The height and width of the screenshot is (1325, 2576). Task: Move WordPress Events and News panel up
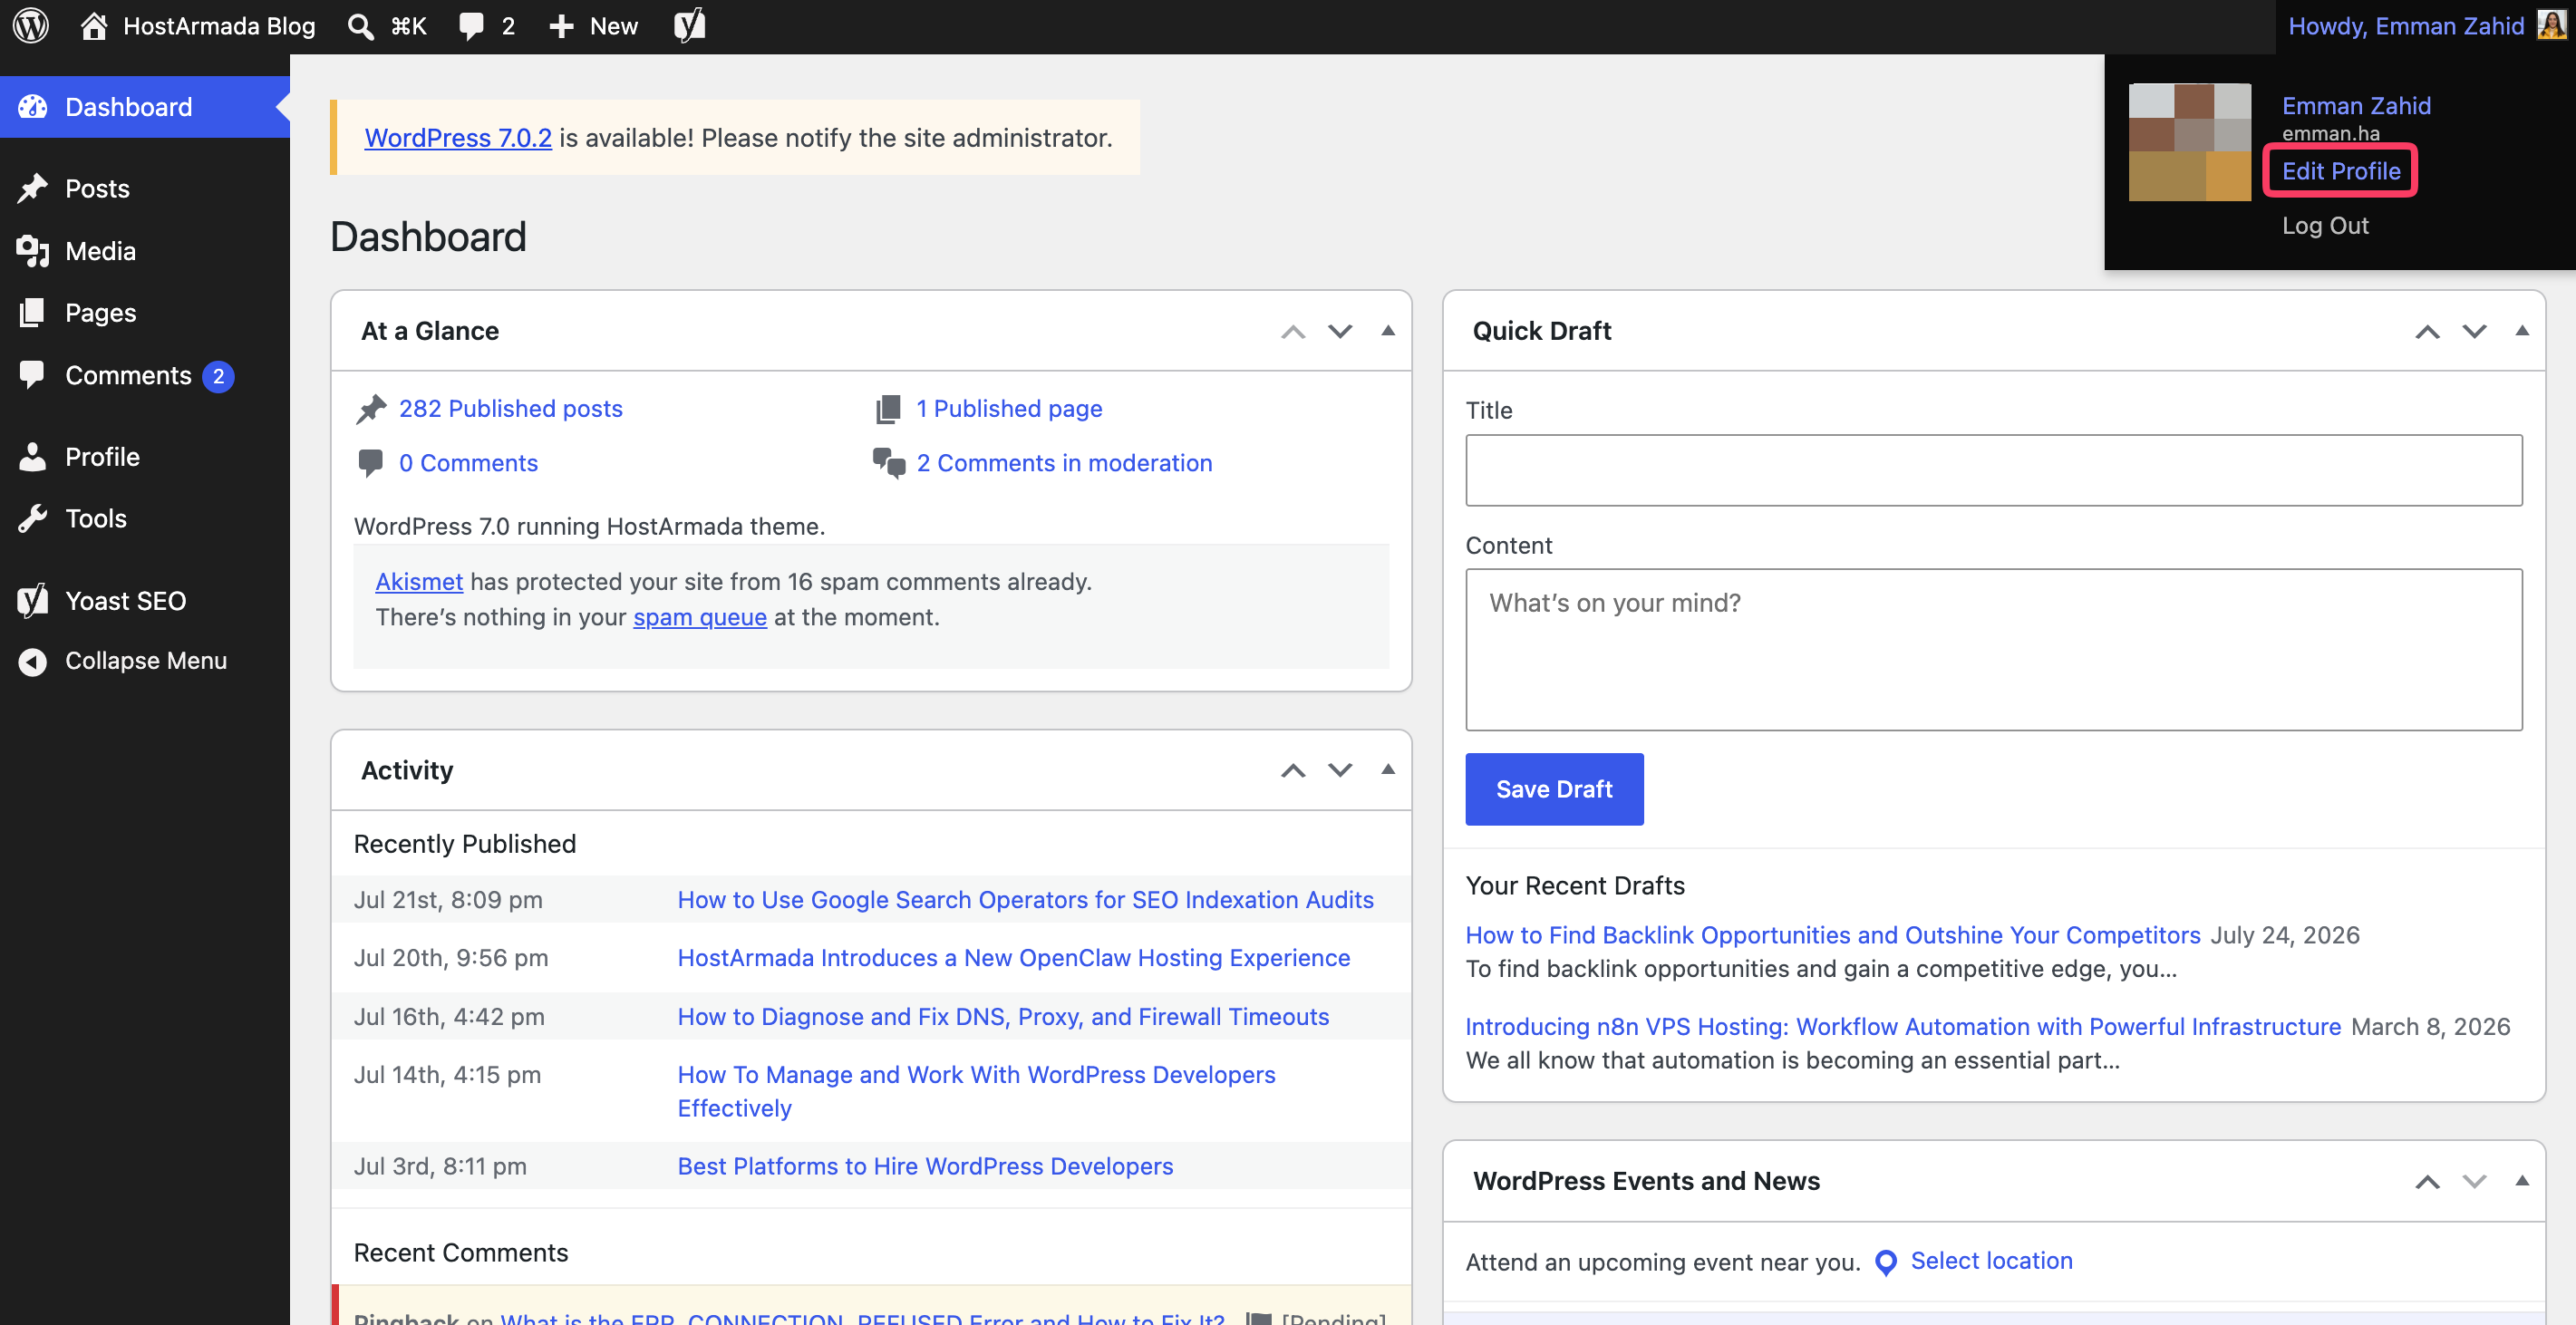pos(2427,1182)
